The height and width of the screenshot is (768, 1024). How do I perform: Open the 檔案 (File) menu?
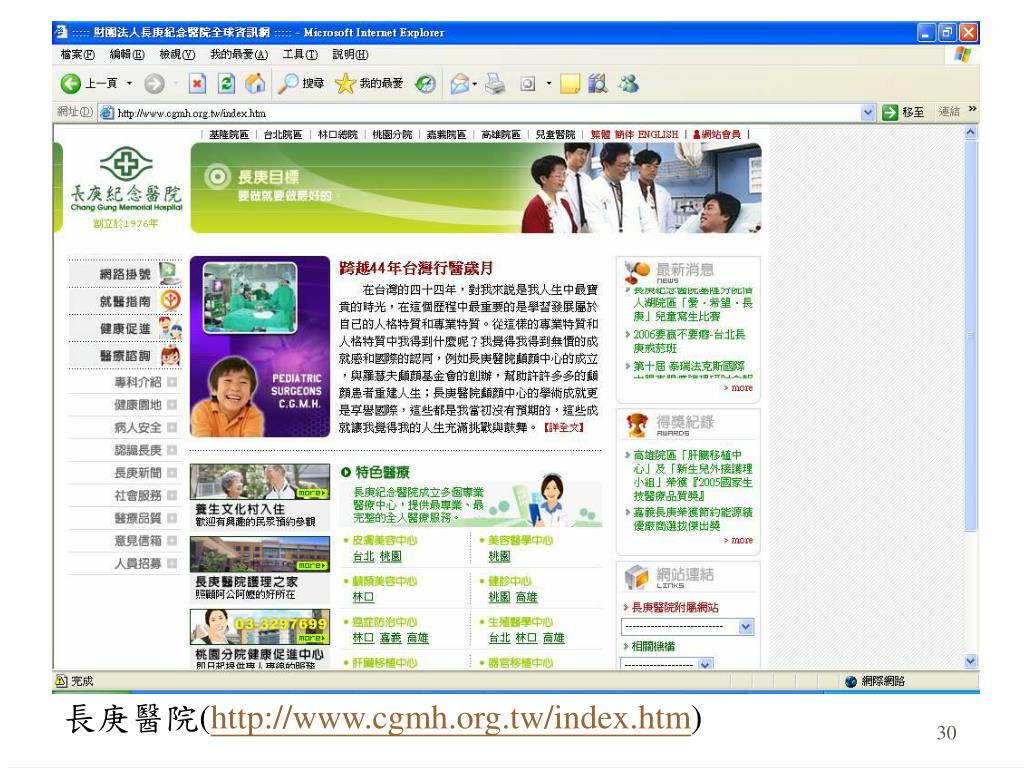[77, 54]
